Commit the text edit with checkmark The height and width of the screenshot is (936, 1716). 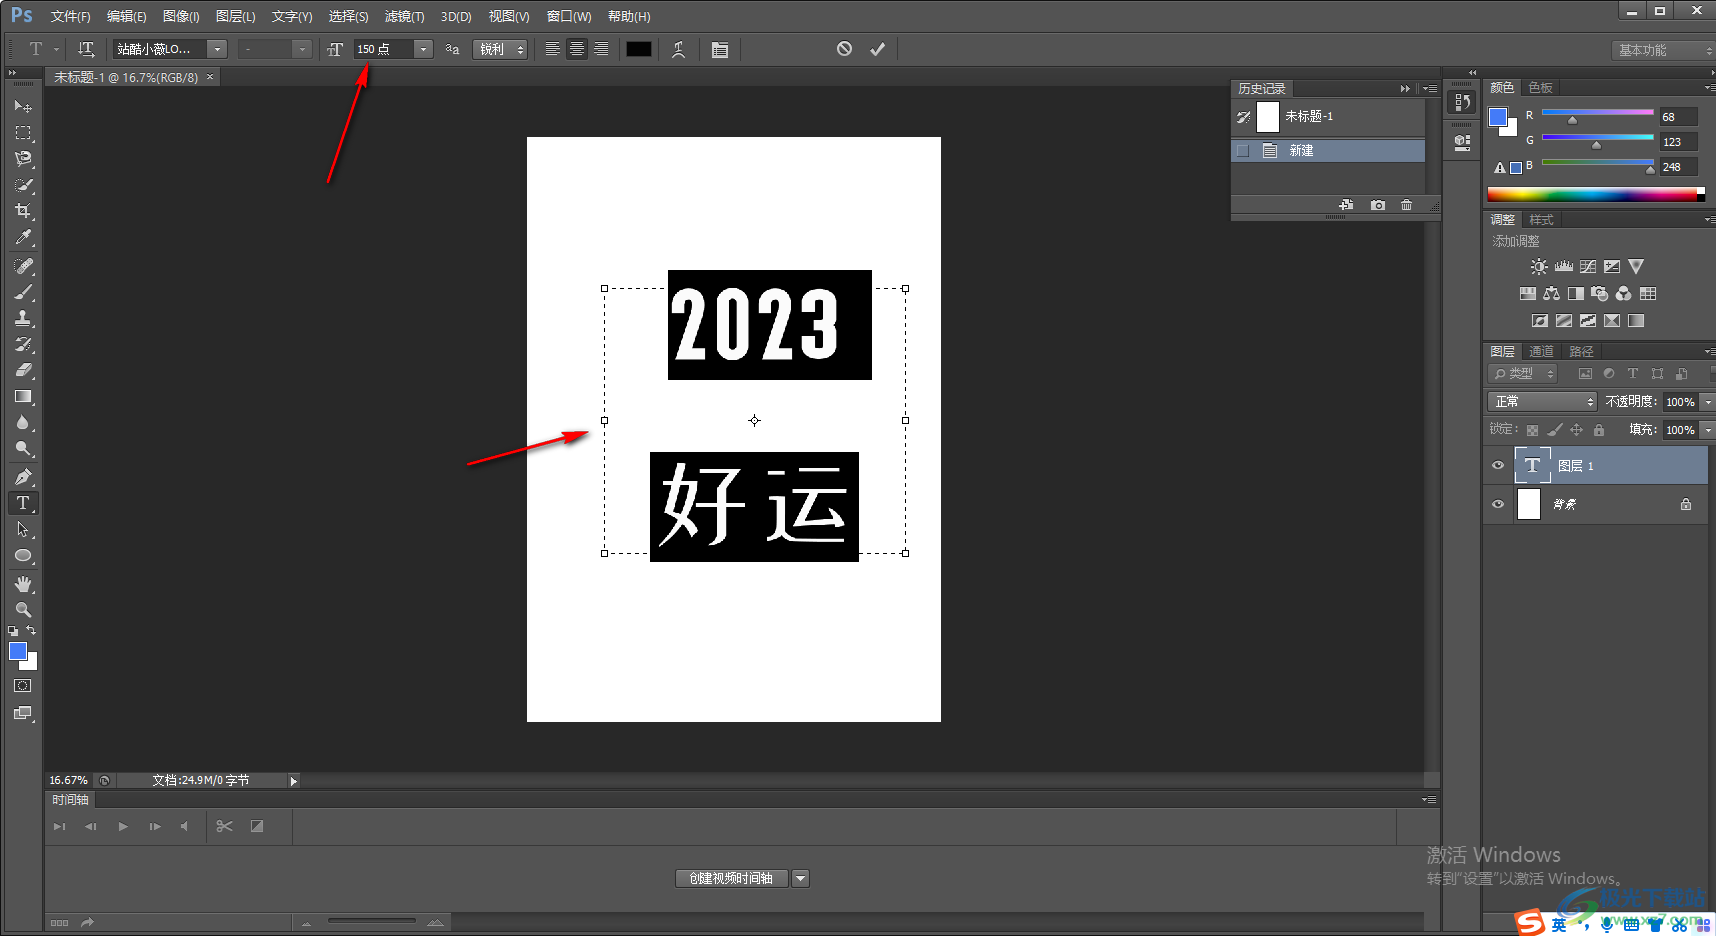tap(877, 49)
